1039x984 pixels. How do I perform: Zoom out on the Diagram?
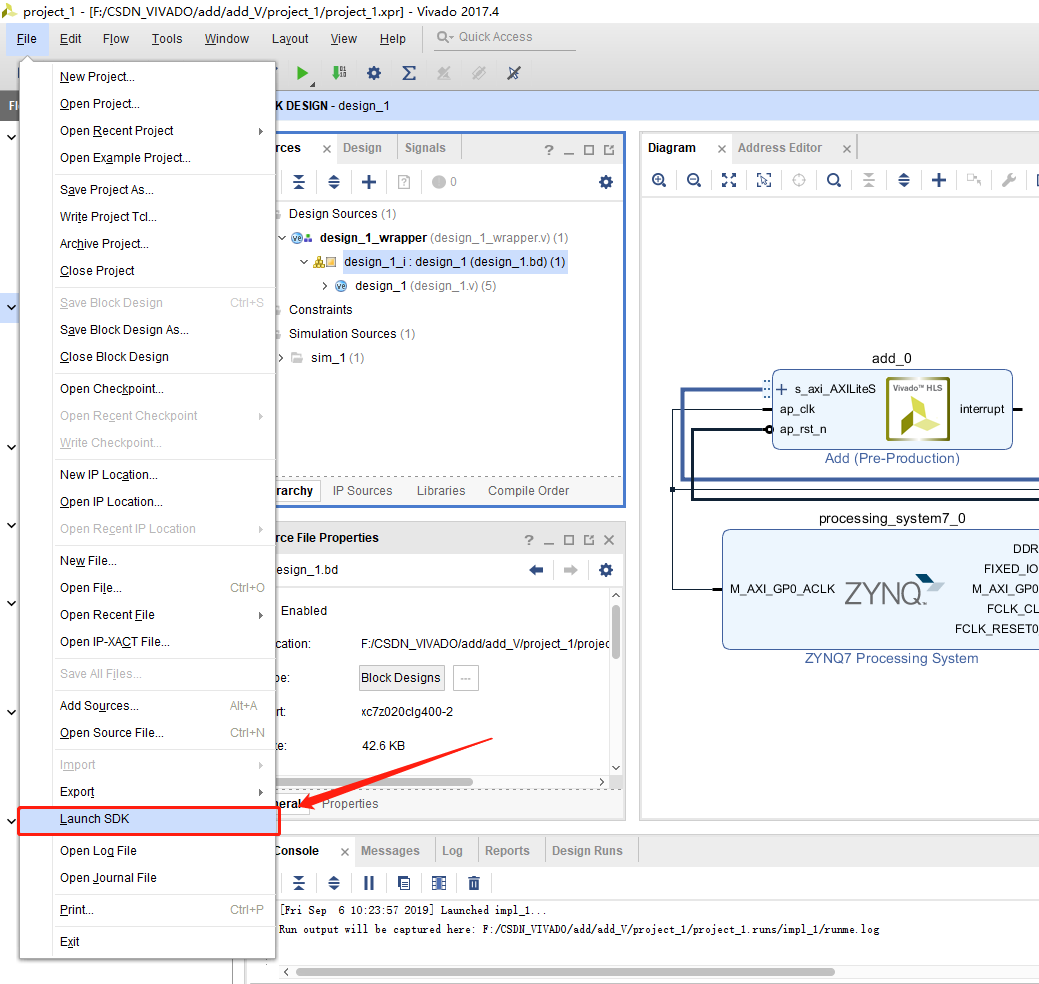694,180
